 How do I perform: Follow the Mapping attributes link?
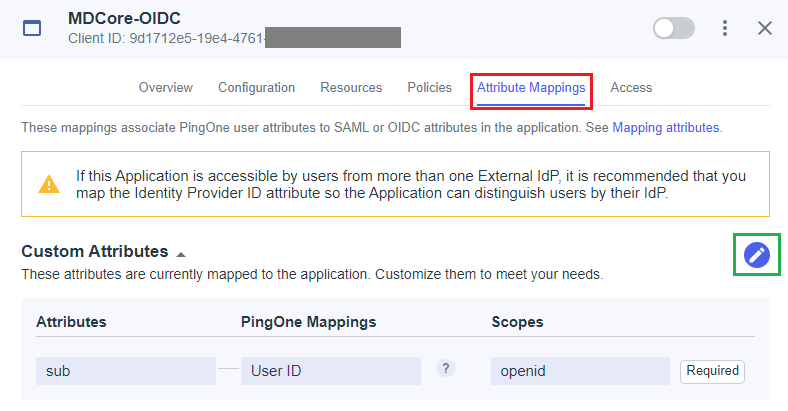(666, 128)
